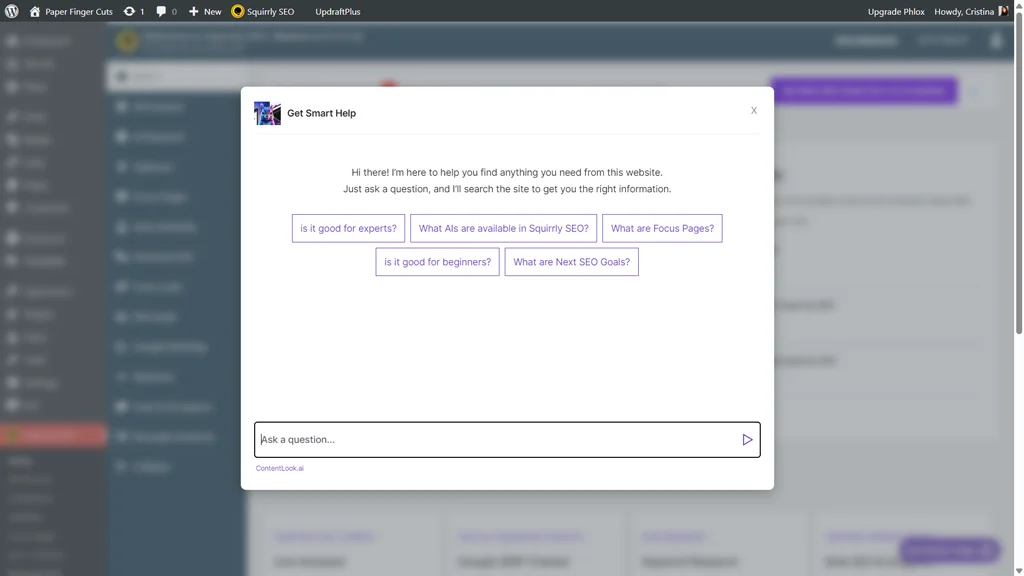Open the Howdy, Cristina account menu
Image resolution: width=1024 pixels, height=576 pixels.
pyautogui.click(x=963, y=11)
